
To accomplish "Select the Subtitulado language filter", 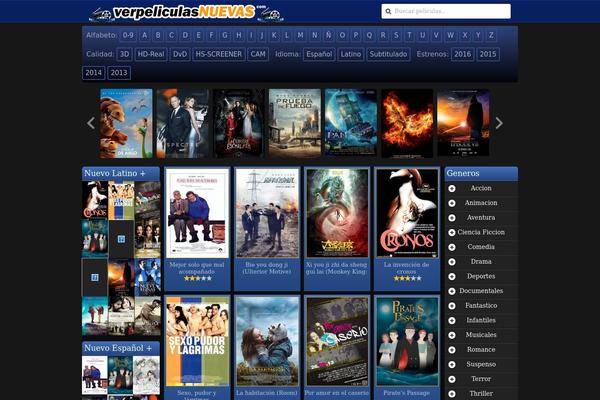I will point(388,54).
